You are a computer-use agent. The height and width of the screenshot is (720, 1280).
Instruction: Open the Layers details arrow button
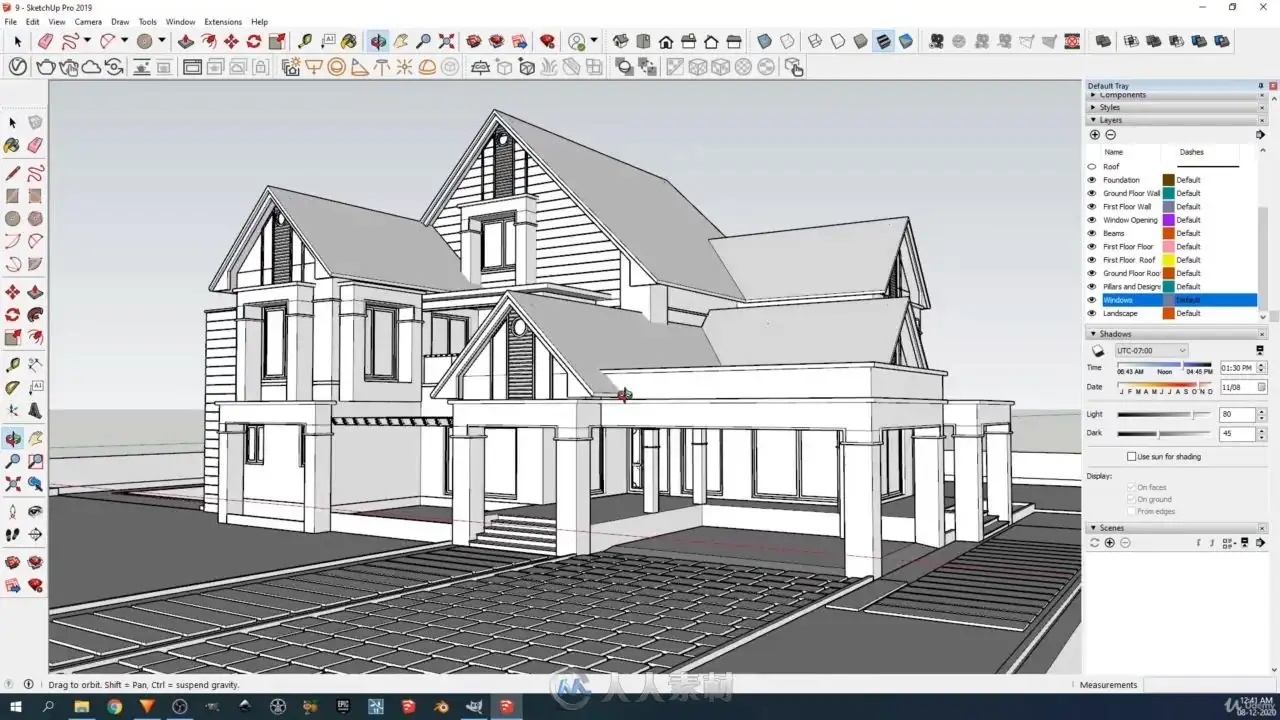click(1260, 134)
